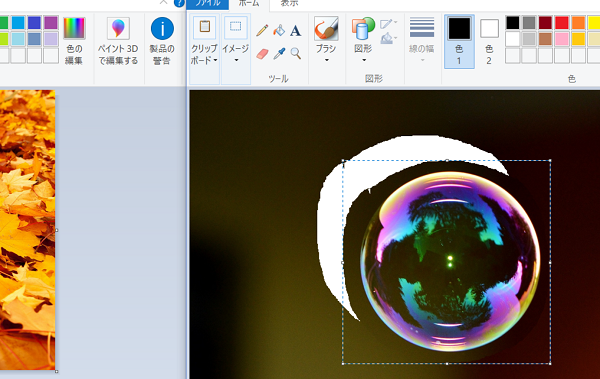This screenshot has width=600, height=379.
Task: Pick the brown palette swatch
Action: point(546,39)
